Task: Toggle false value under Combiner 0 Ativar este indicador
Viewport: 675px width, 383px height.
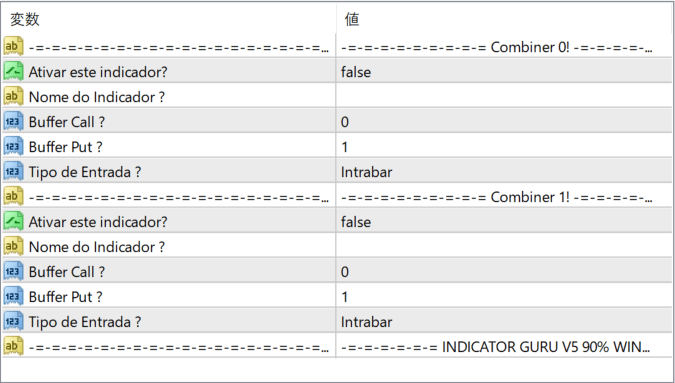Action: click(504, 72)
